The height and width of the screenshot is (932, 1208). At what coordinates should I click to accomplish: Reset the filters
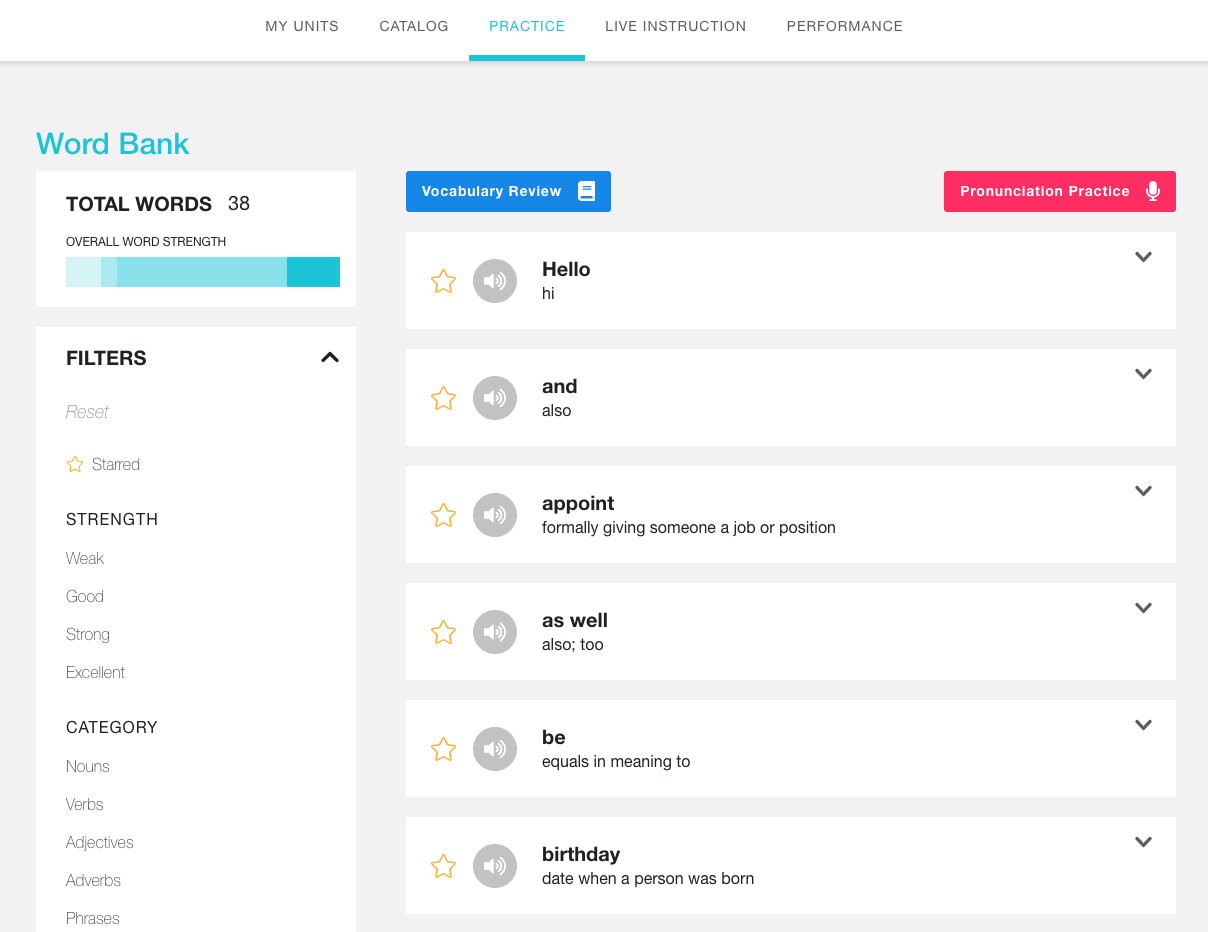point(87,412)
